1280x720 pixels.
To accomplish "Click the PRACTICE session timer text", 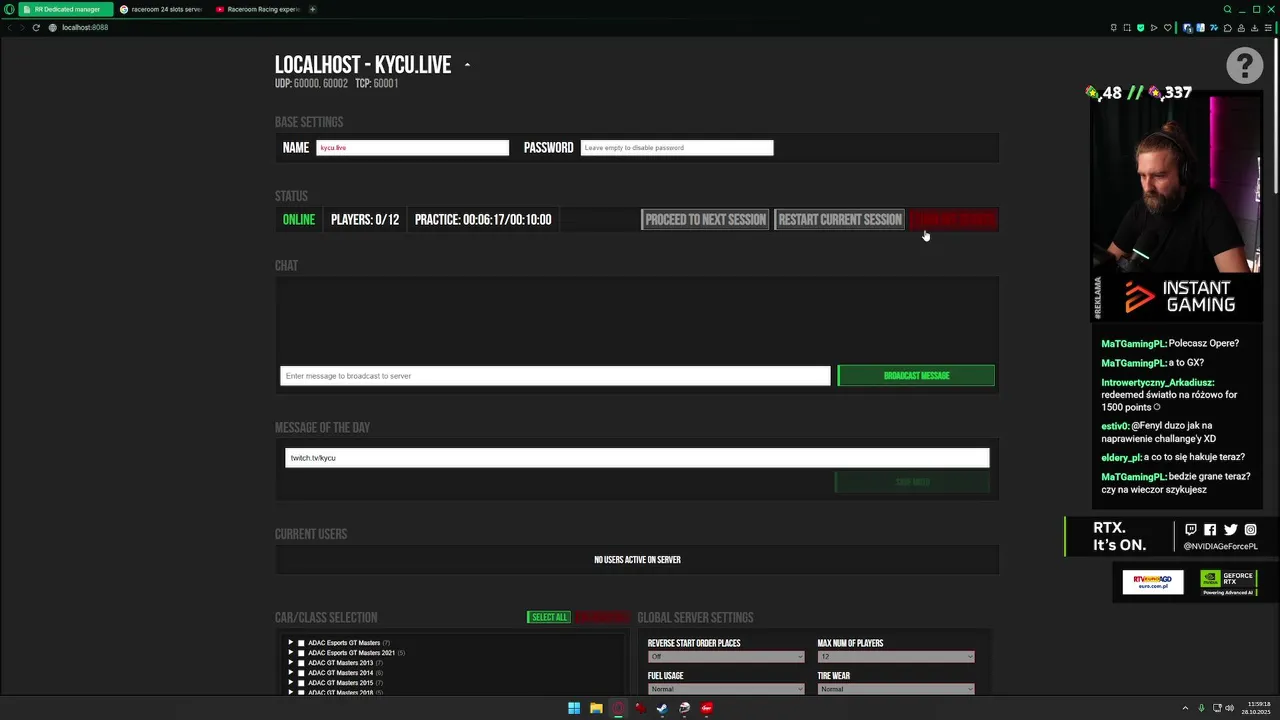I will 483,220.
